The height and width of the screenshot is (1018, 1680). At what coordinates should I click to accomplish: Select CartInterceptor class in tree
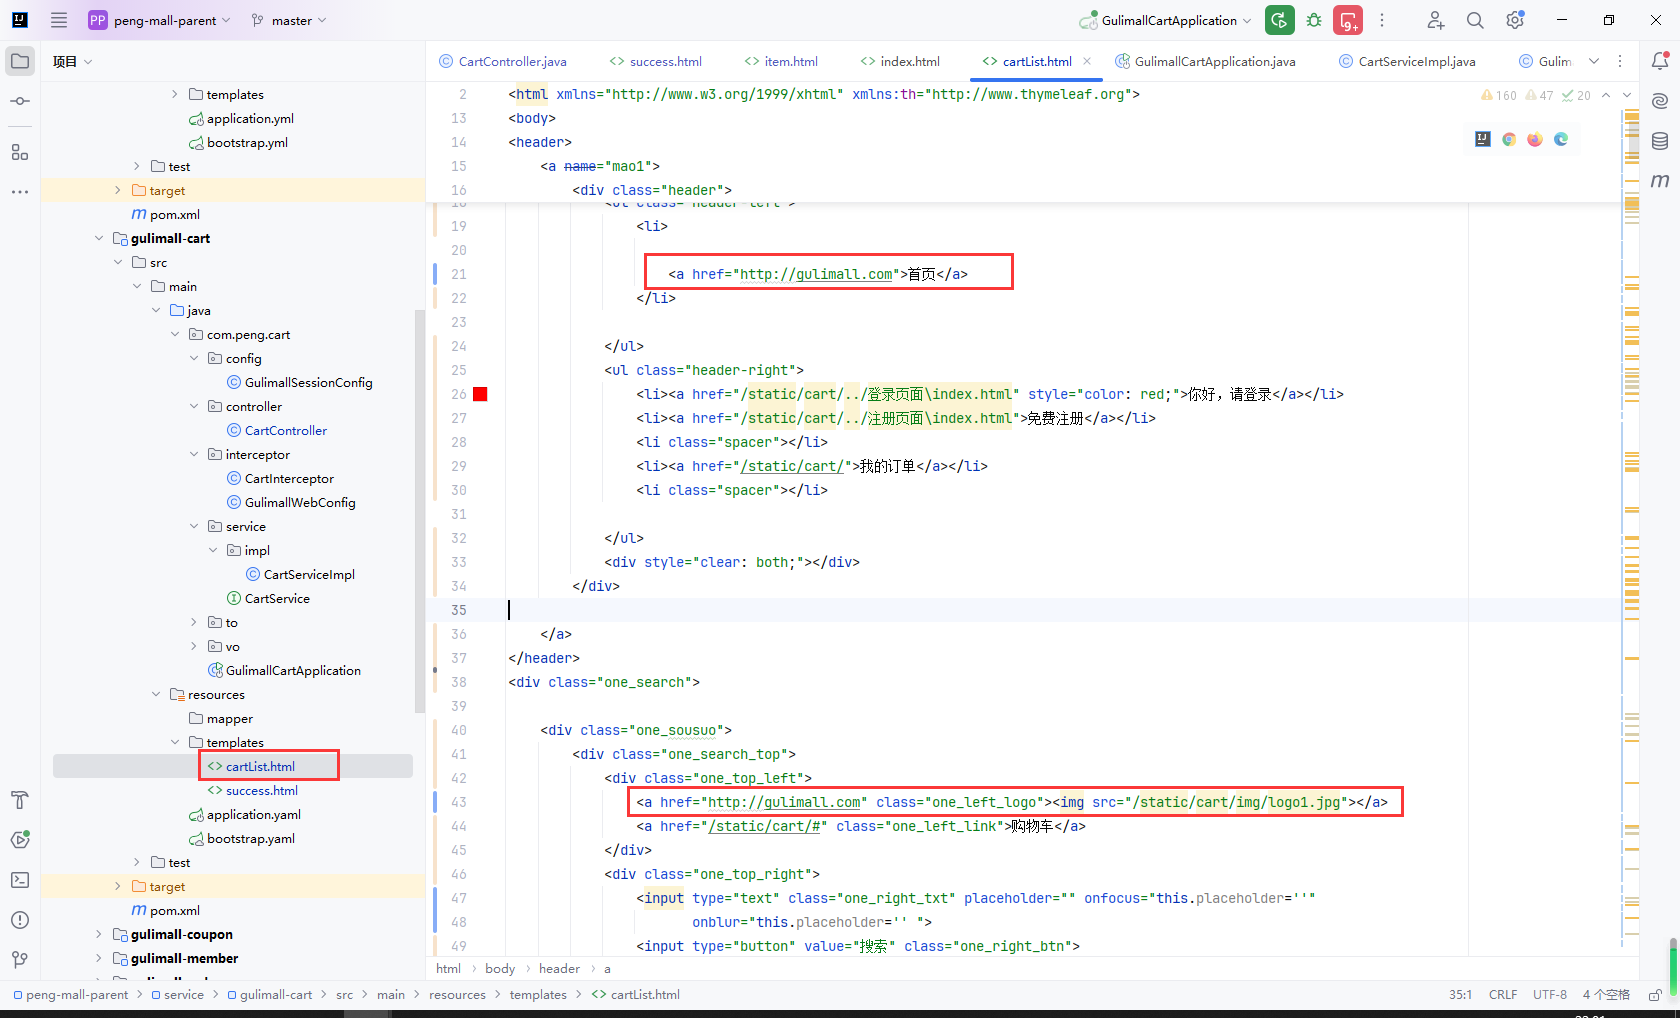(x=289, y=478)
